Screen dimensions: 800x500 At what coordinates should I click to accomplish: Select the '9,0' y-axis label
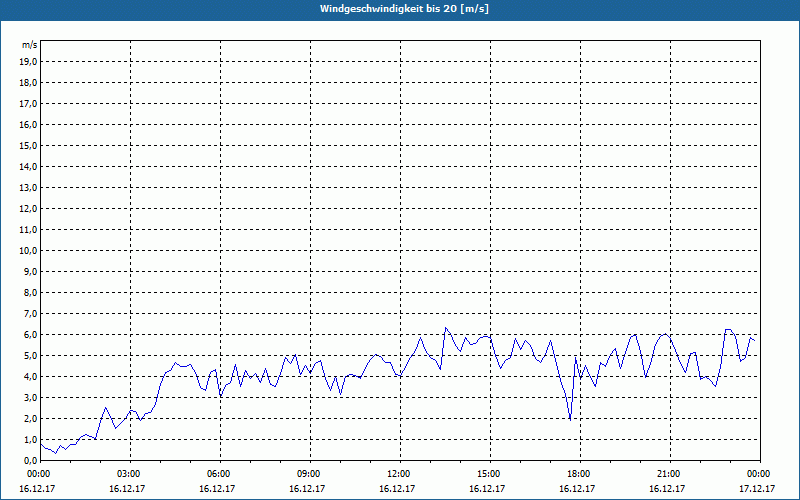(x=30, y=271)
